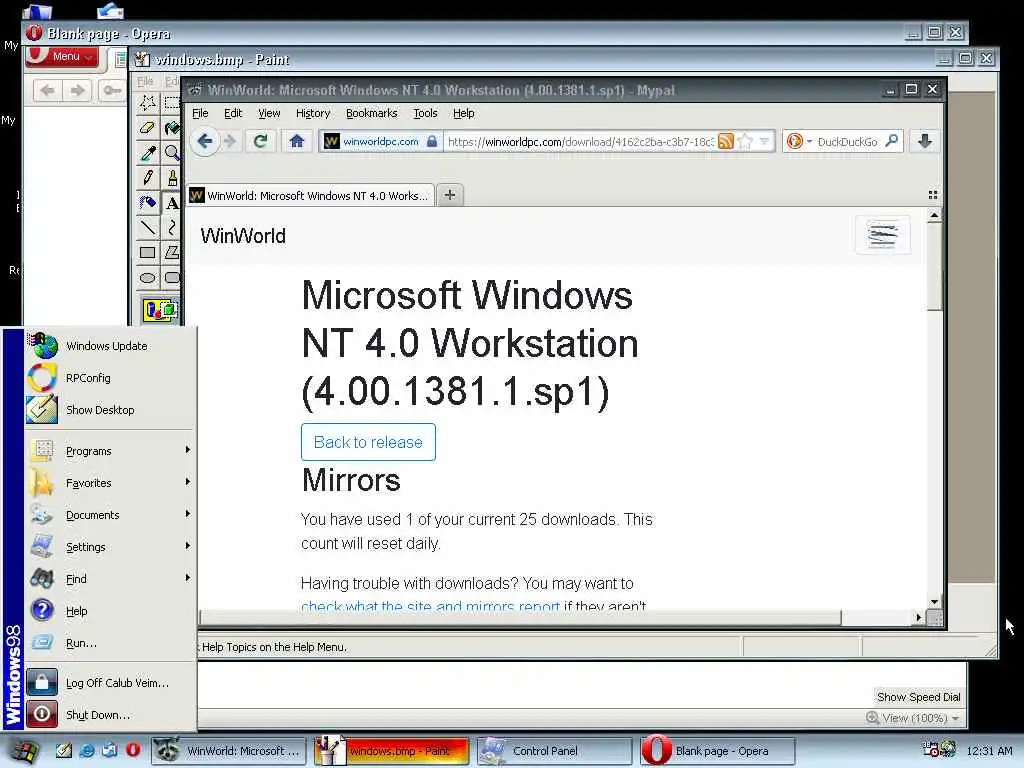The height and width of the screenshot is (768, 1024).
Task: Click Show Speed Dial in Opera
Action: [918, 697]
